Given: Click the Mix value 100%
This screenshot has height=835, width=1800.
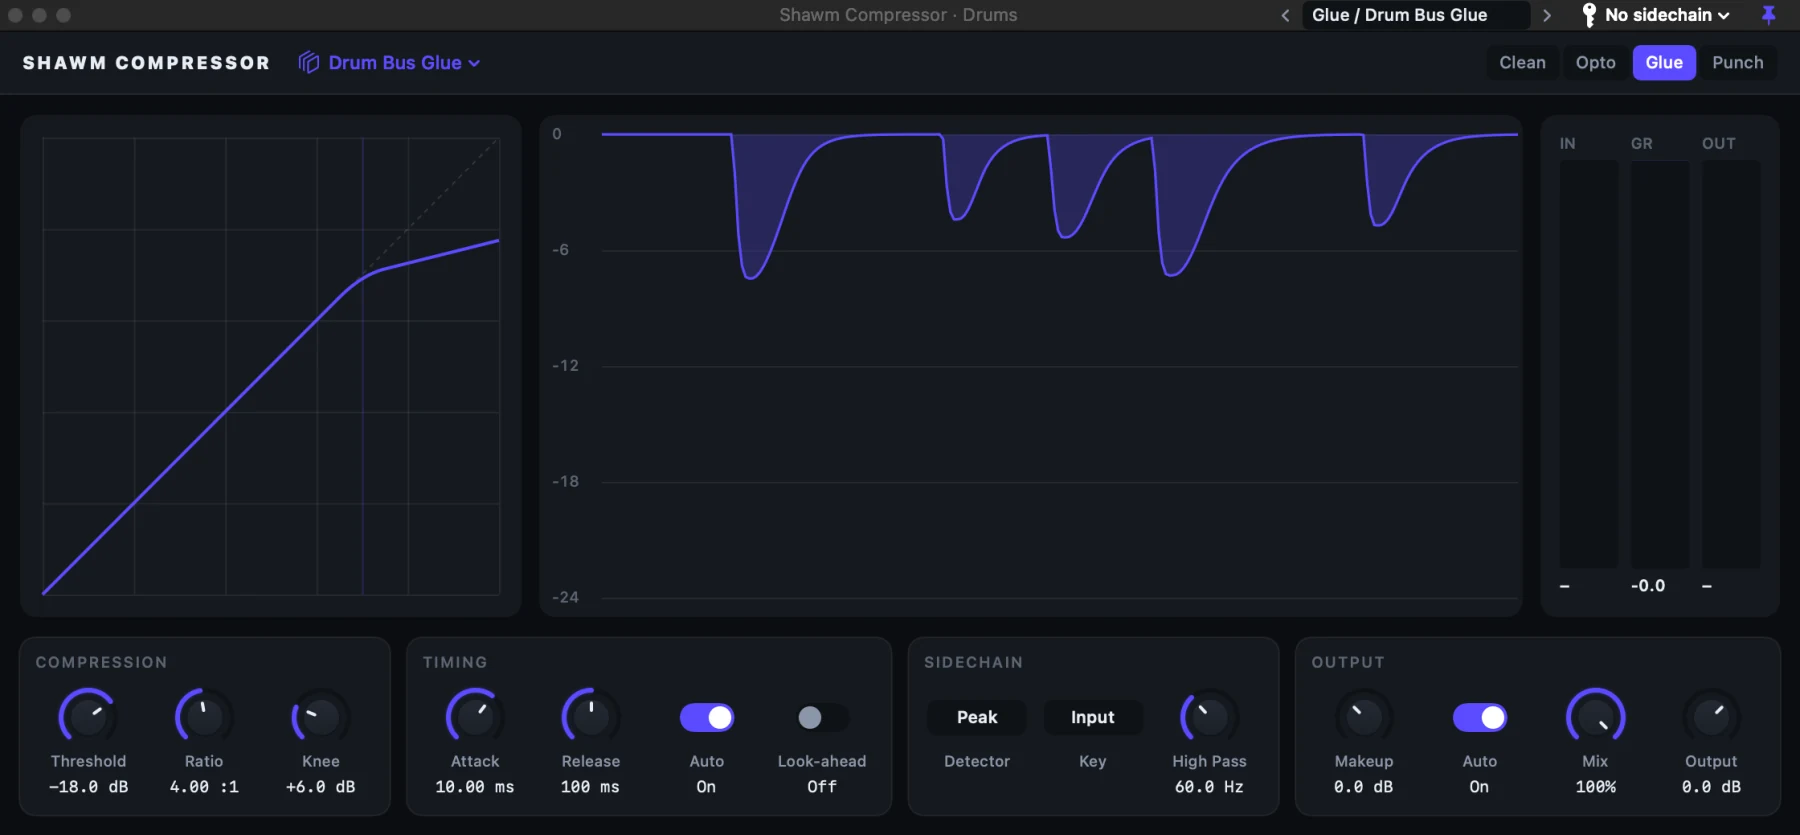Looking at the screenshot, I should 1596,787.
